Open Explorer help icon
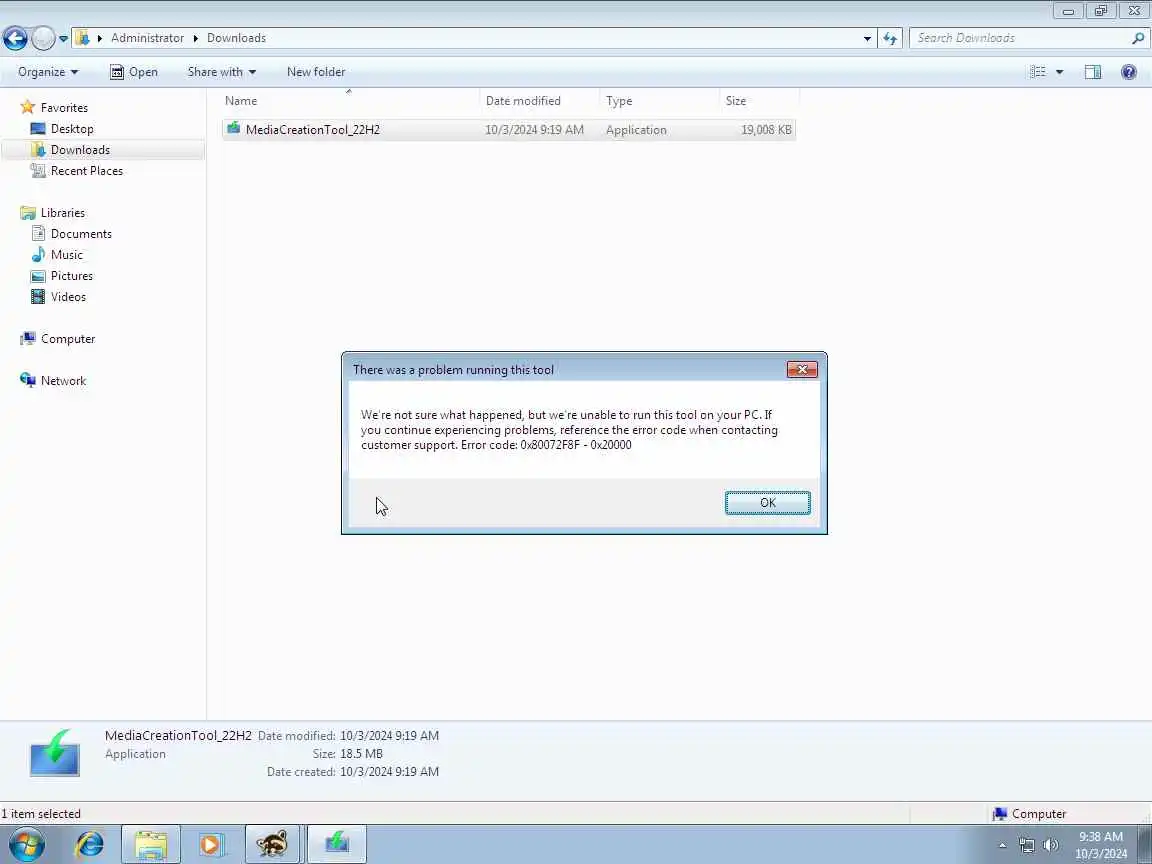 pyautogui.click(x=1128, y=72)
